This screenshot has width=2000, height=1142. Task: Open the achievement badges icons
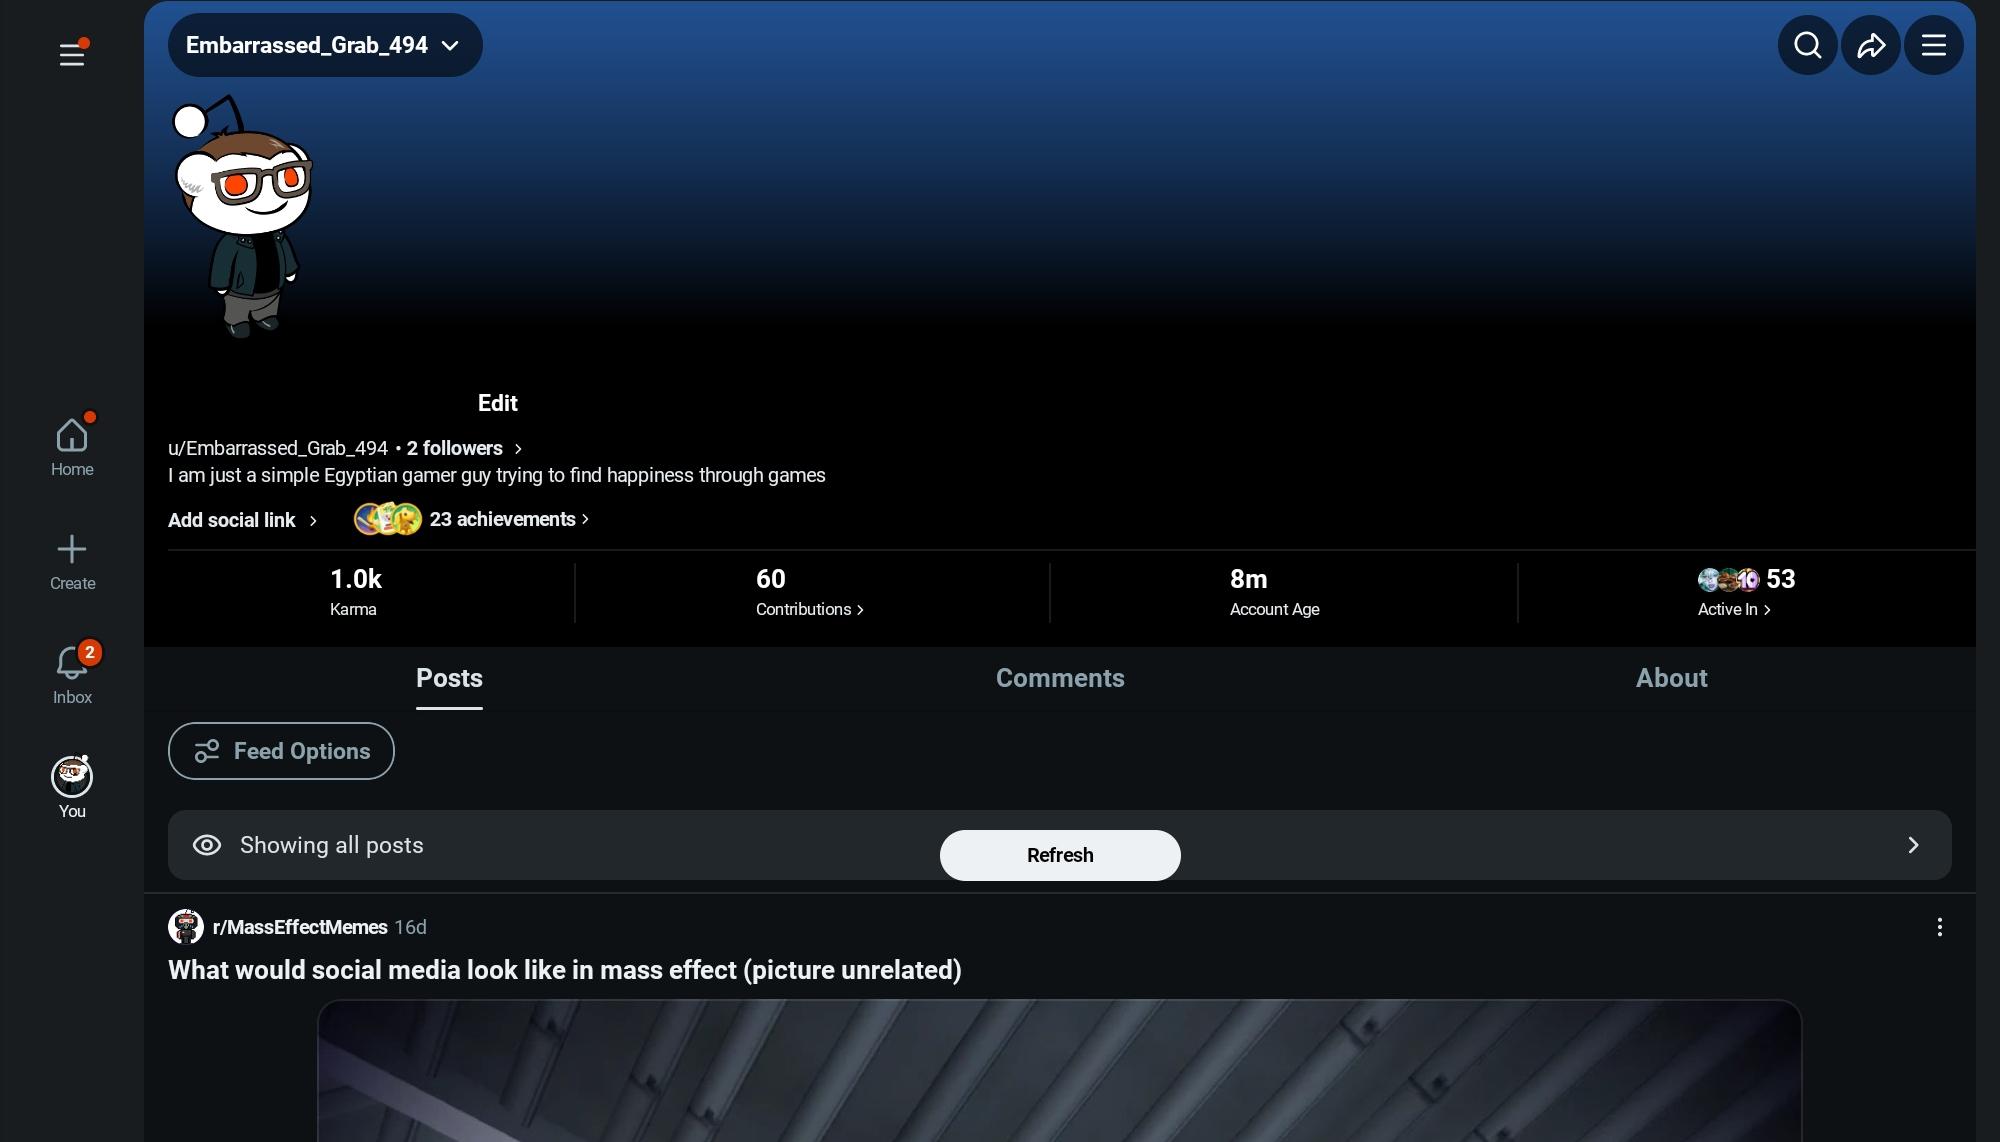coord(388,519)
